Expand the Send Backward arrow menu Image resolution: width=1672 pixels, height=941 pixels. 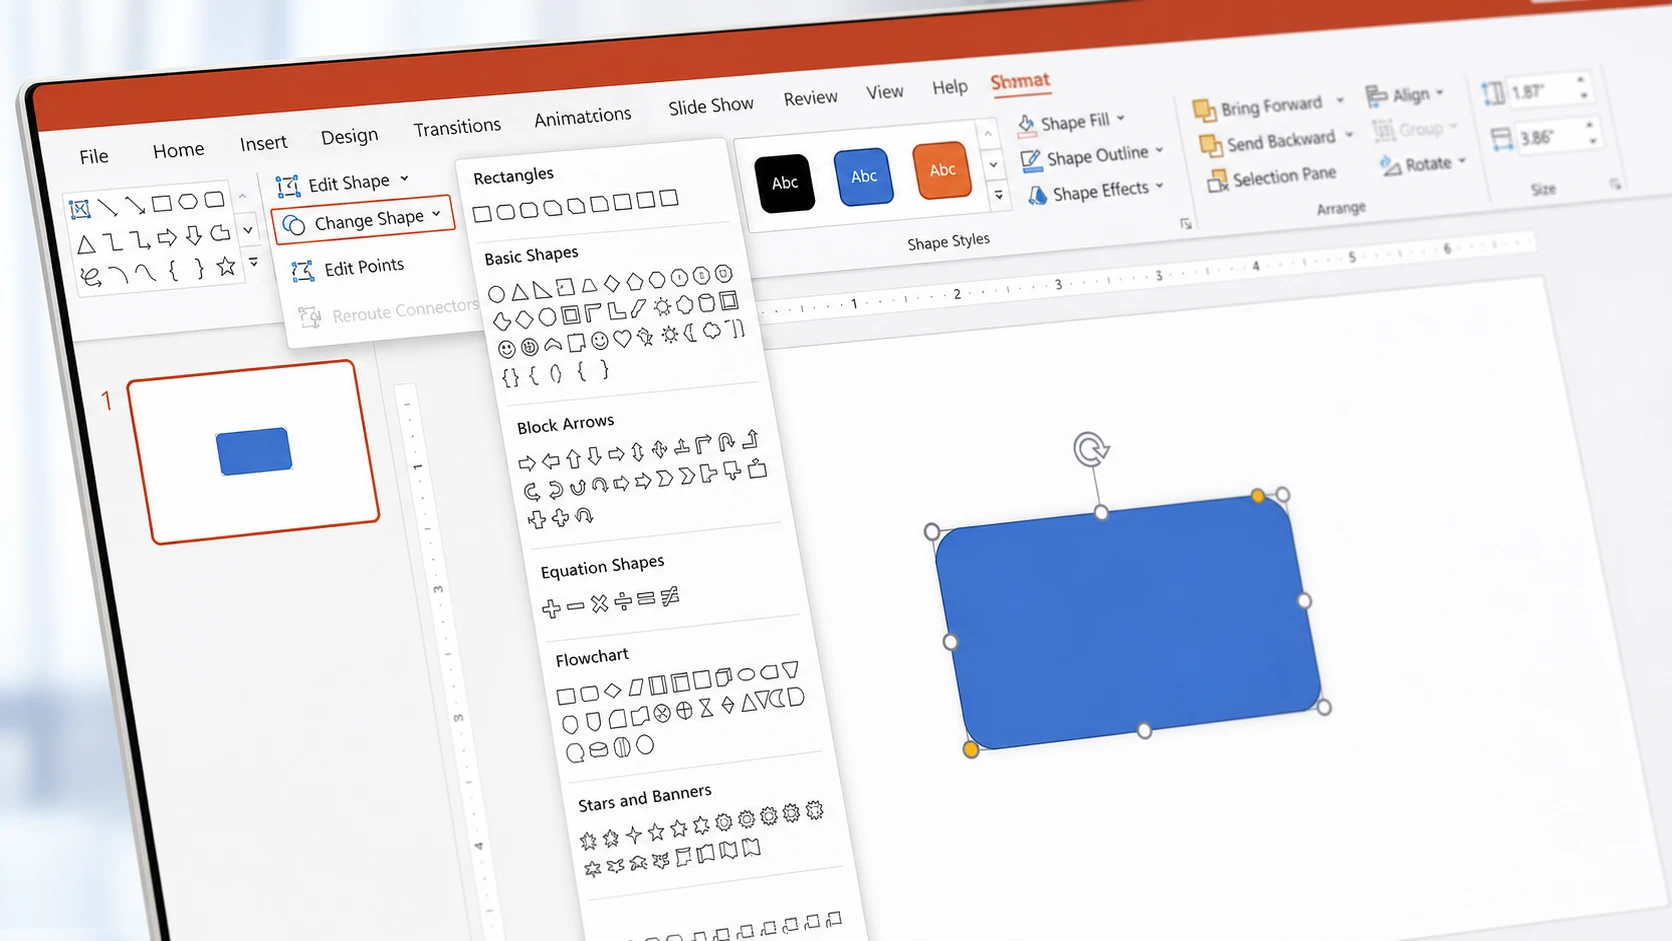pos(1349,134)
